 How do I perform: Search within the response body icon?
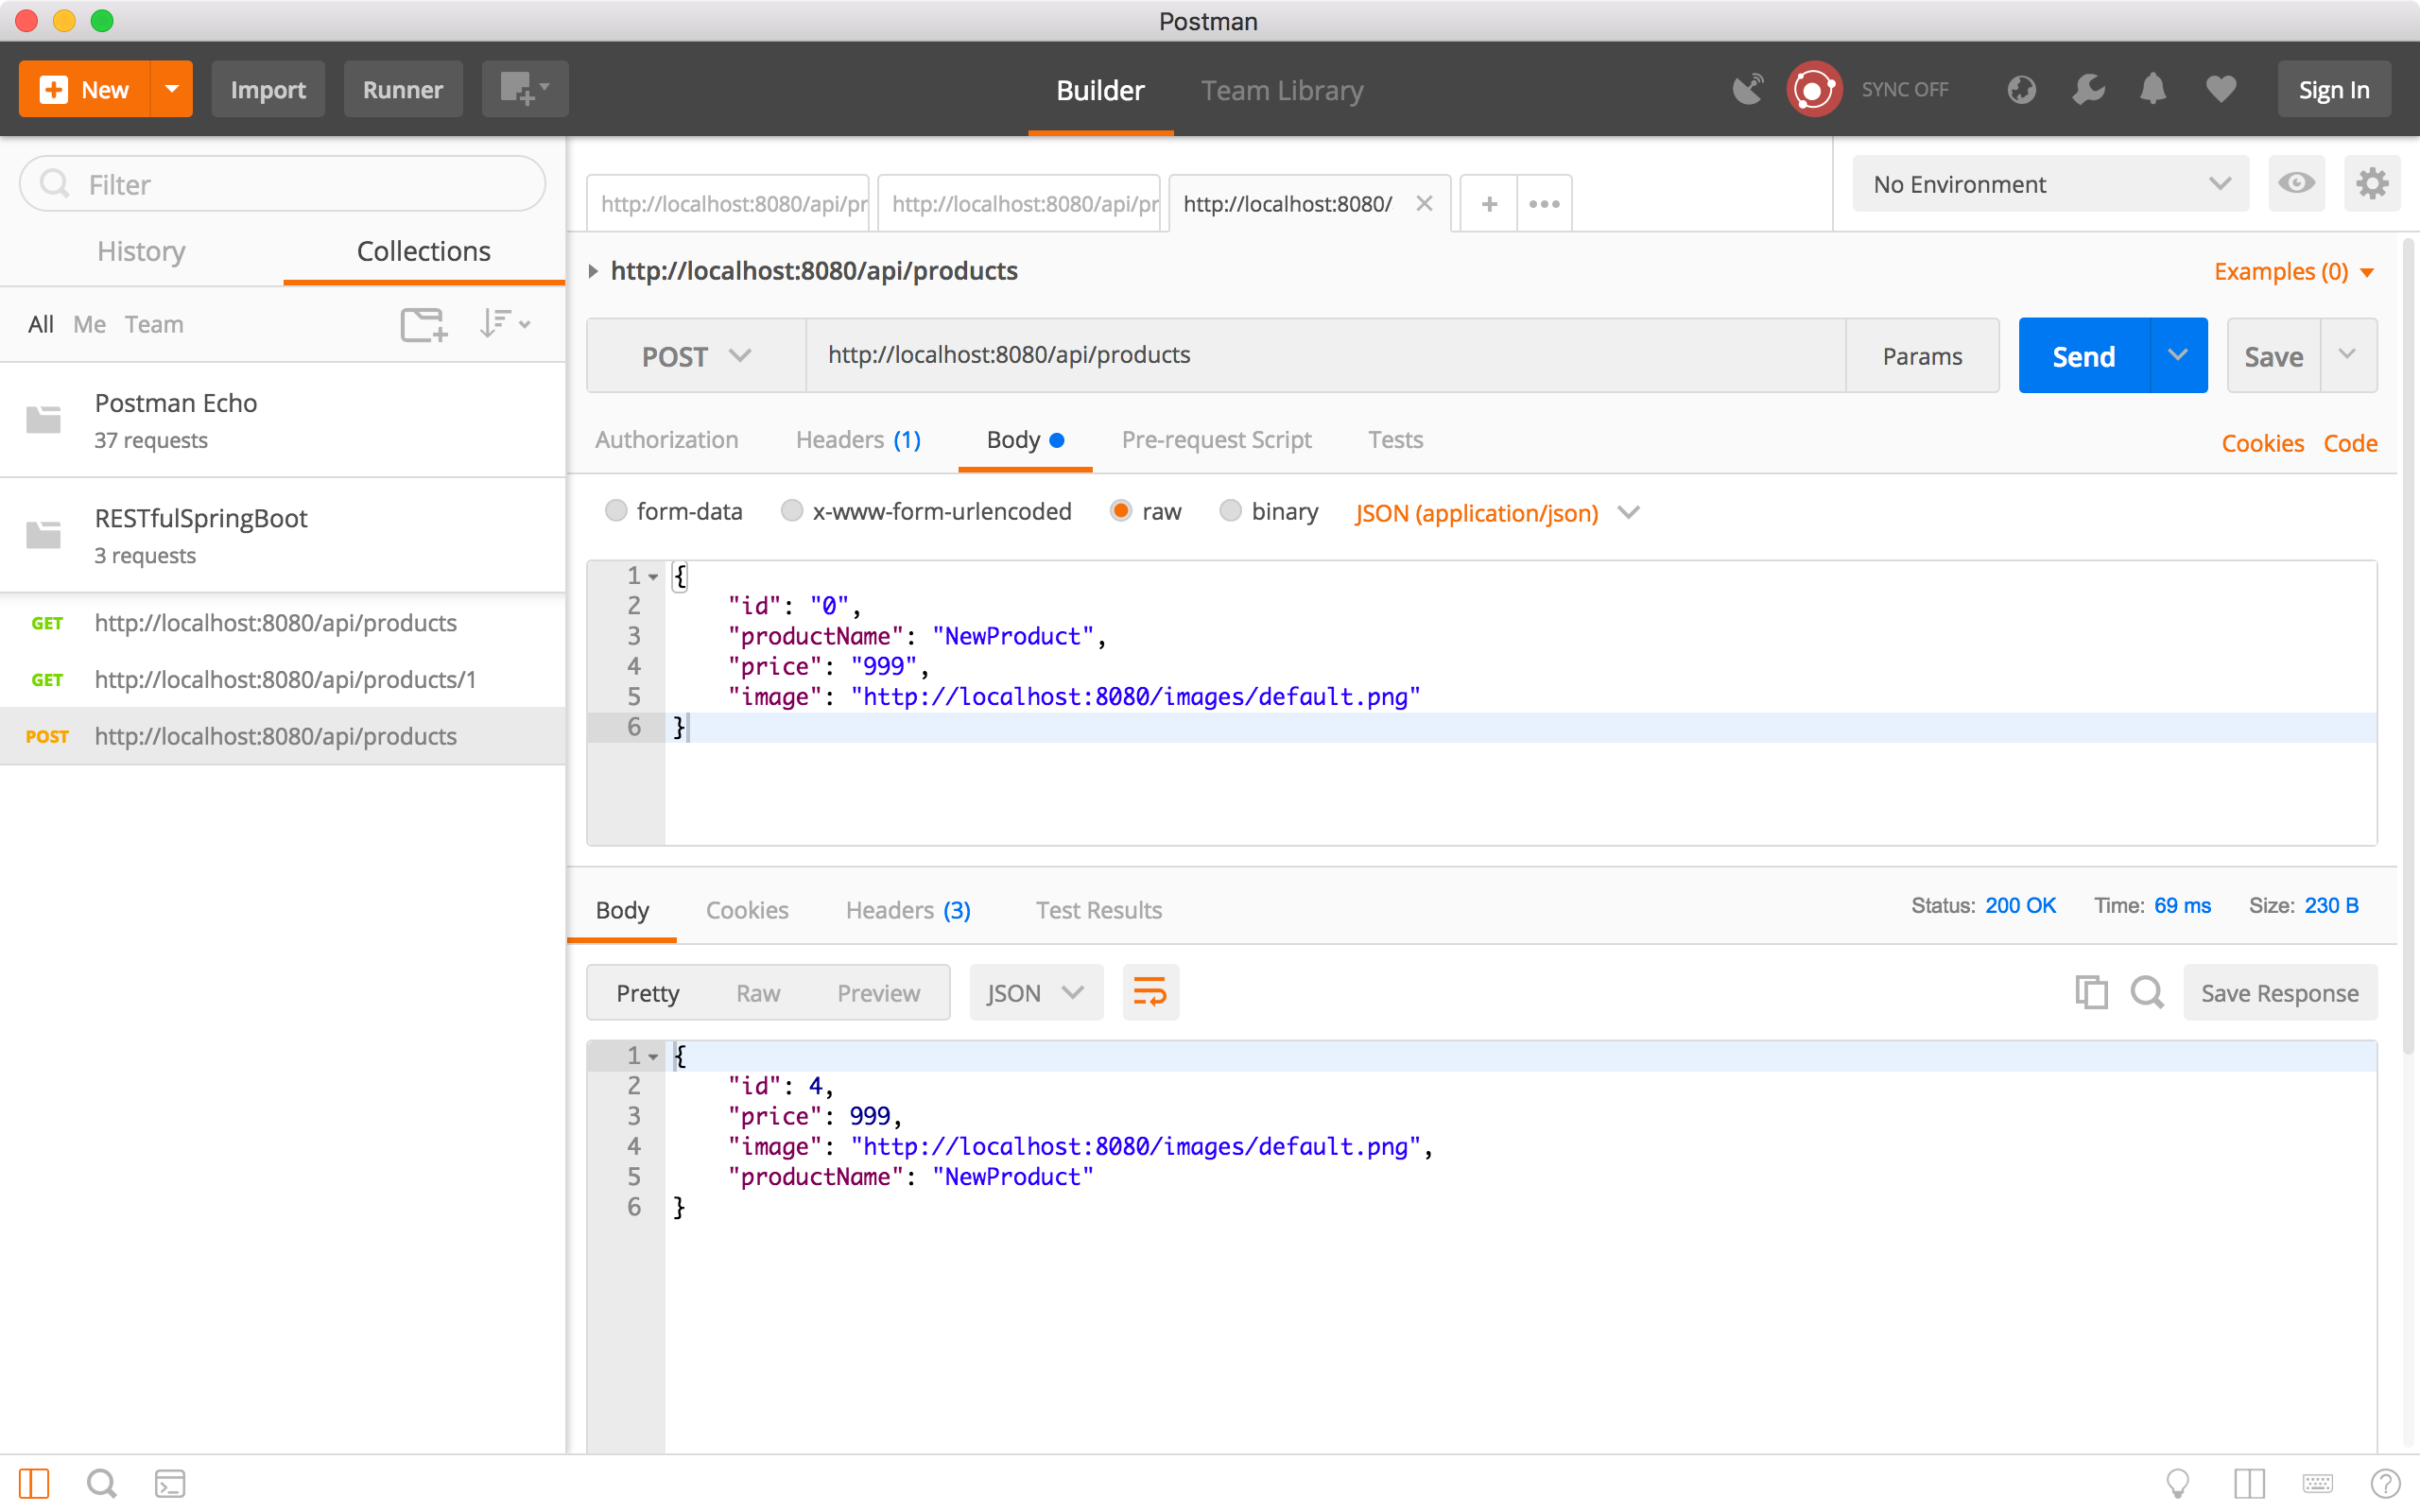click(x=2146, y=992)
